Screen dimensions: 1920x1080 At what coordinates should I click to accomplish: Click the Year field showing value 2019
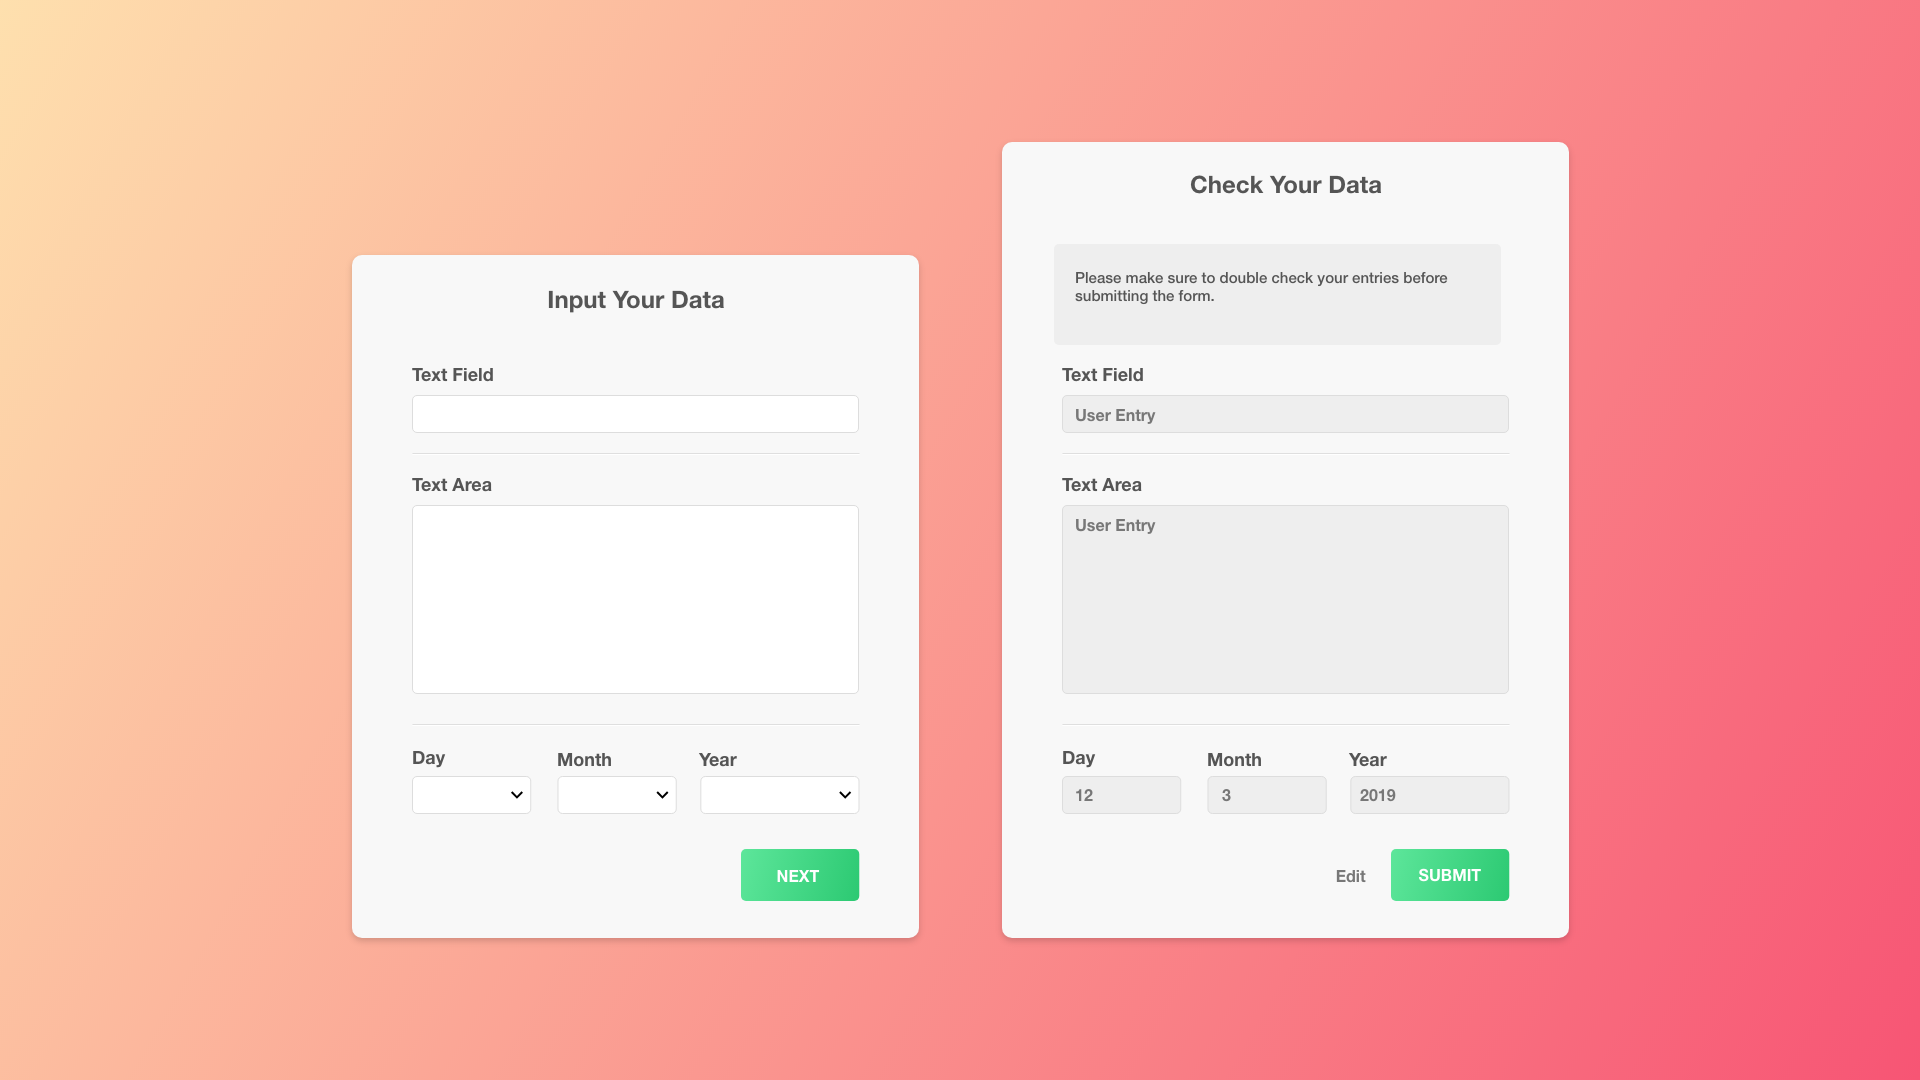(x=1428, y=795)
